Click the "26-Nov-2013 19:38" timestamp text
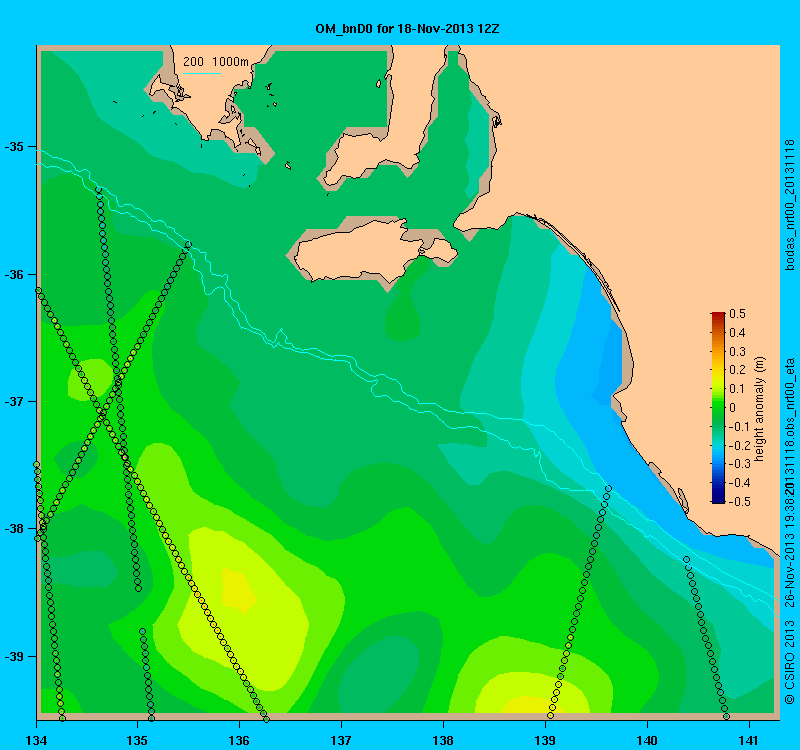This screenshot has width=800, height=750. [x=789, y=553]
